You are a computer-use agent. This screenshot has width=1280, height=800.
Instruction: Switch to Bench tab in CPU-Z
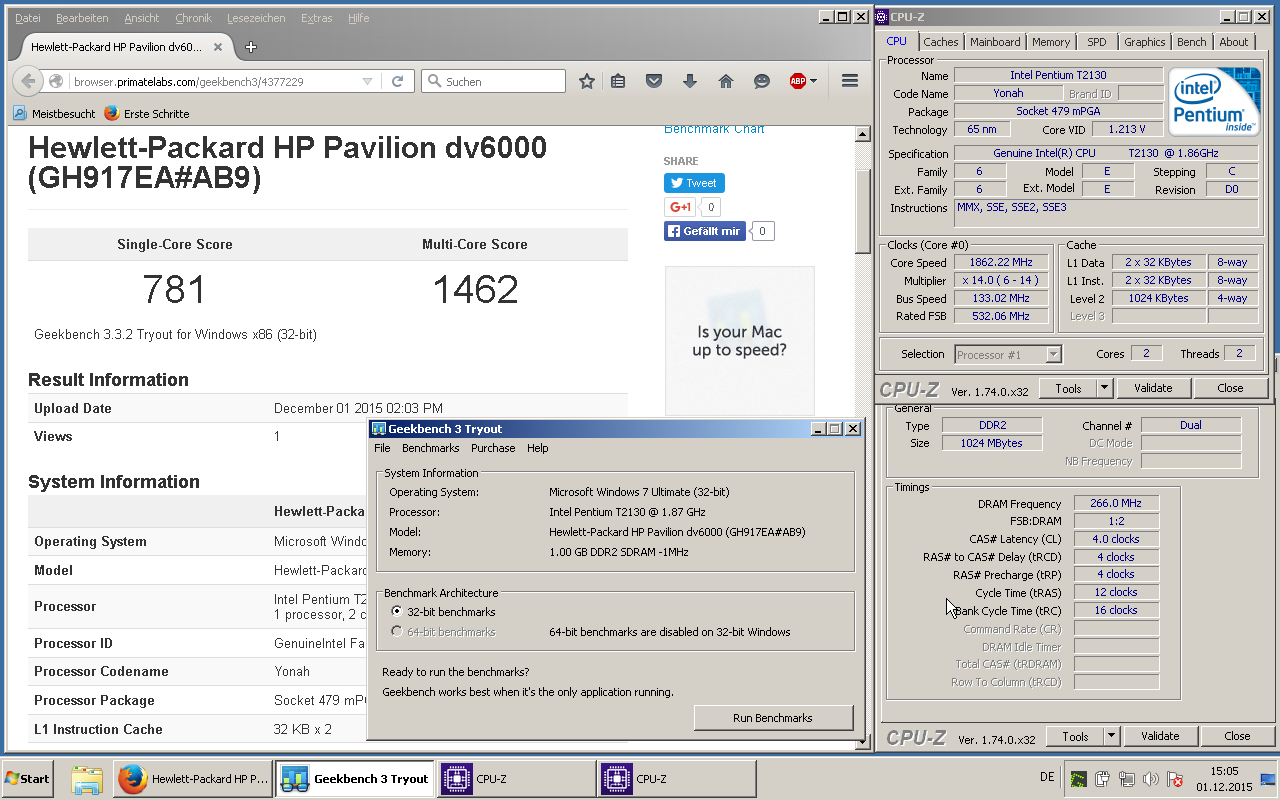[x=1191, y=42]
